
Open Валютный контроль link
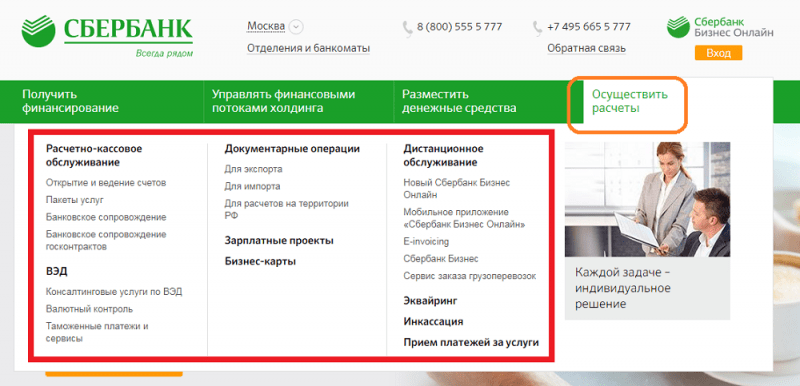point(89,309)
